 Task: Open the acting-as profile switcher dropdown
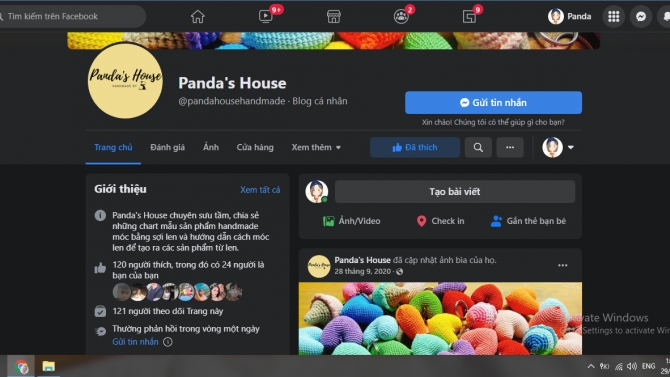[558, 147]
